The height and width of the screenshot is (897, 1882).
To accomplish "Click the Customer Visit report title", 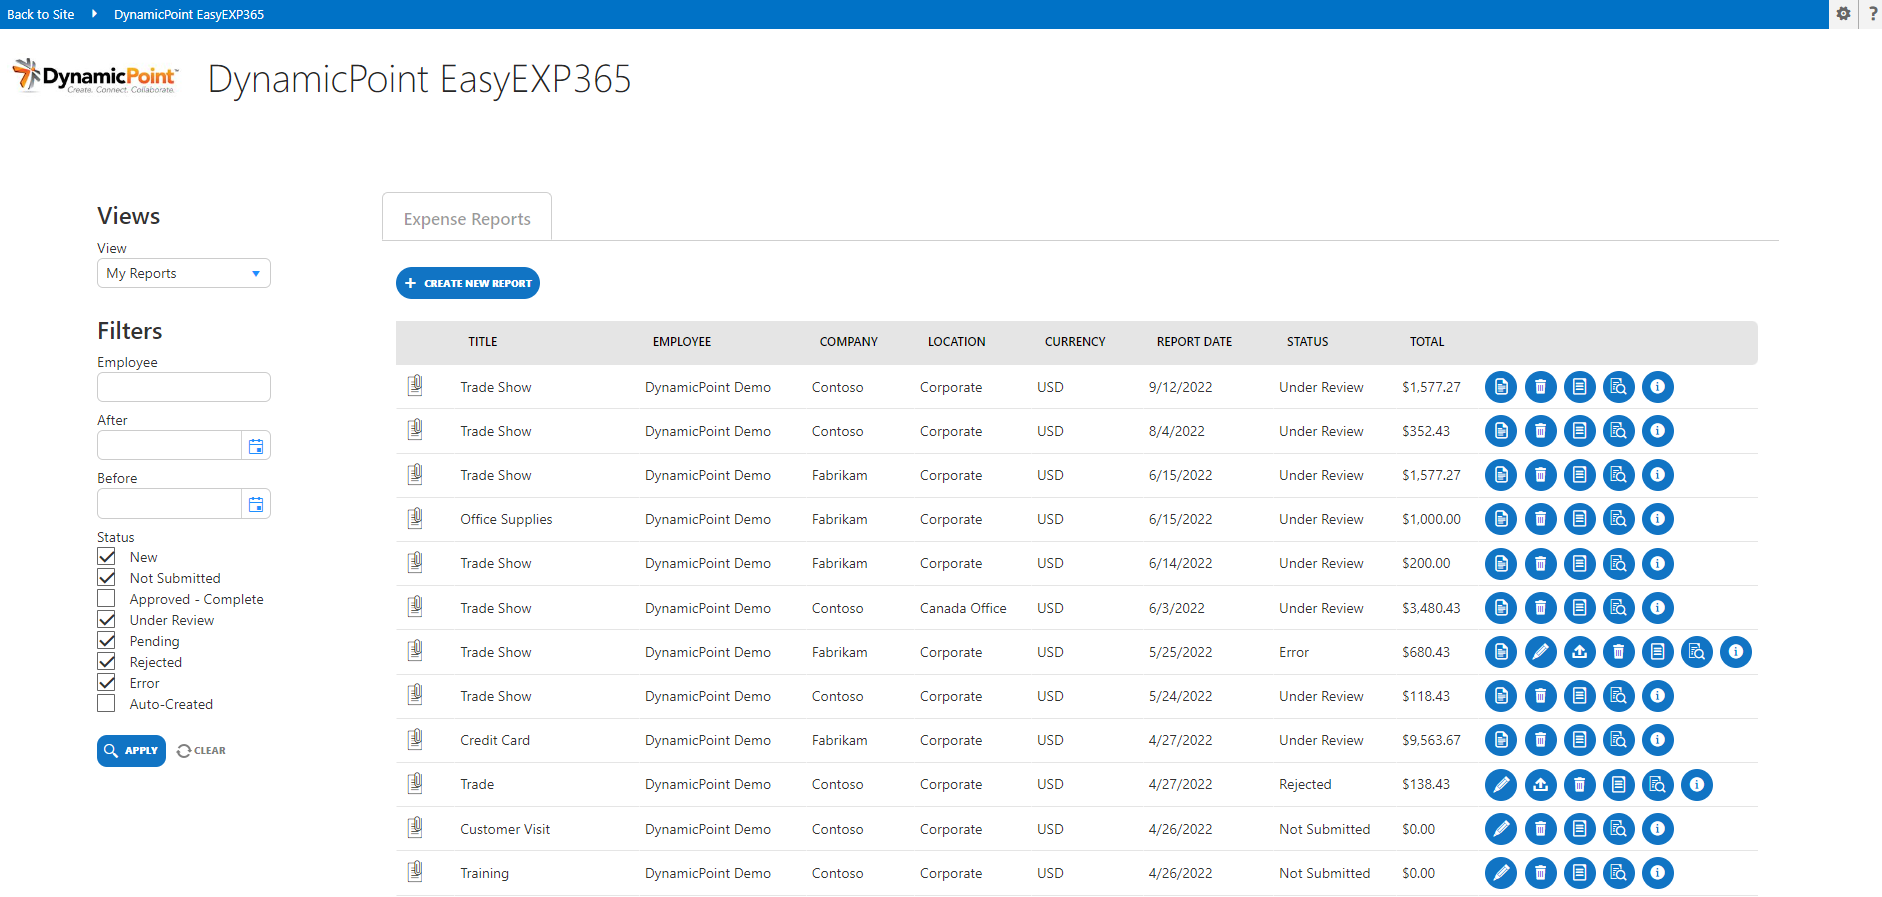I will pos(505,829).
